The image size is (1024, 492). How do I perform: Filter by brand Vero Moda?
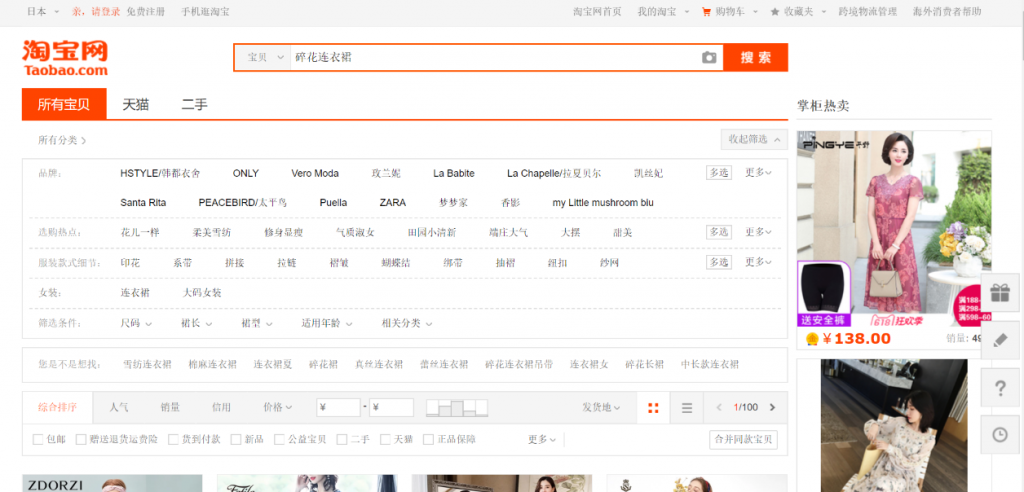tap(315, 173)
